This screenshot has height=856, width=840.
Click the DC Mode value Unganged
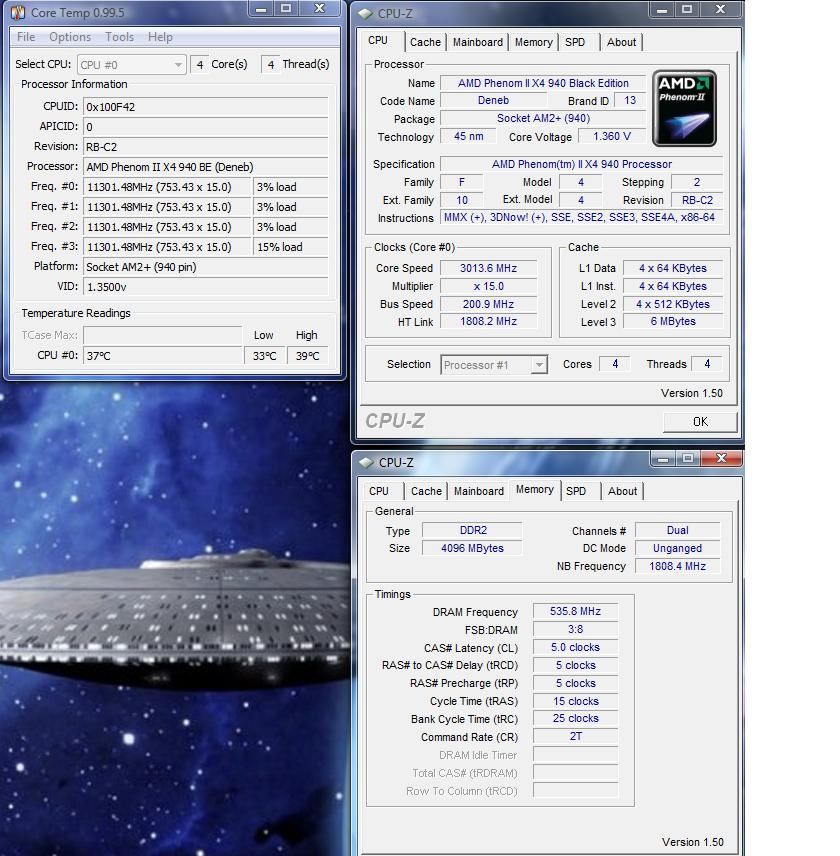[677, 548]
